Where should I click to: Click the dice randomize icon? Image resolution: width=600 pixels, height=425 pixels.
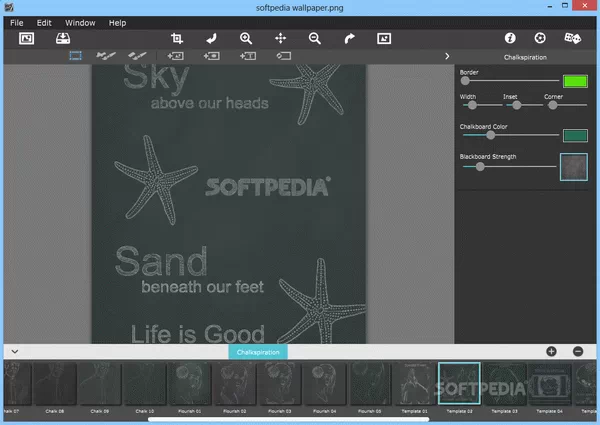pyautogui.click(x=572, y=38)
